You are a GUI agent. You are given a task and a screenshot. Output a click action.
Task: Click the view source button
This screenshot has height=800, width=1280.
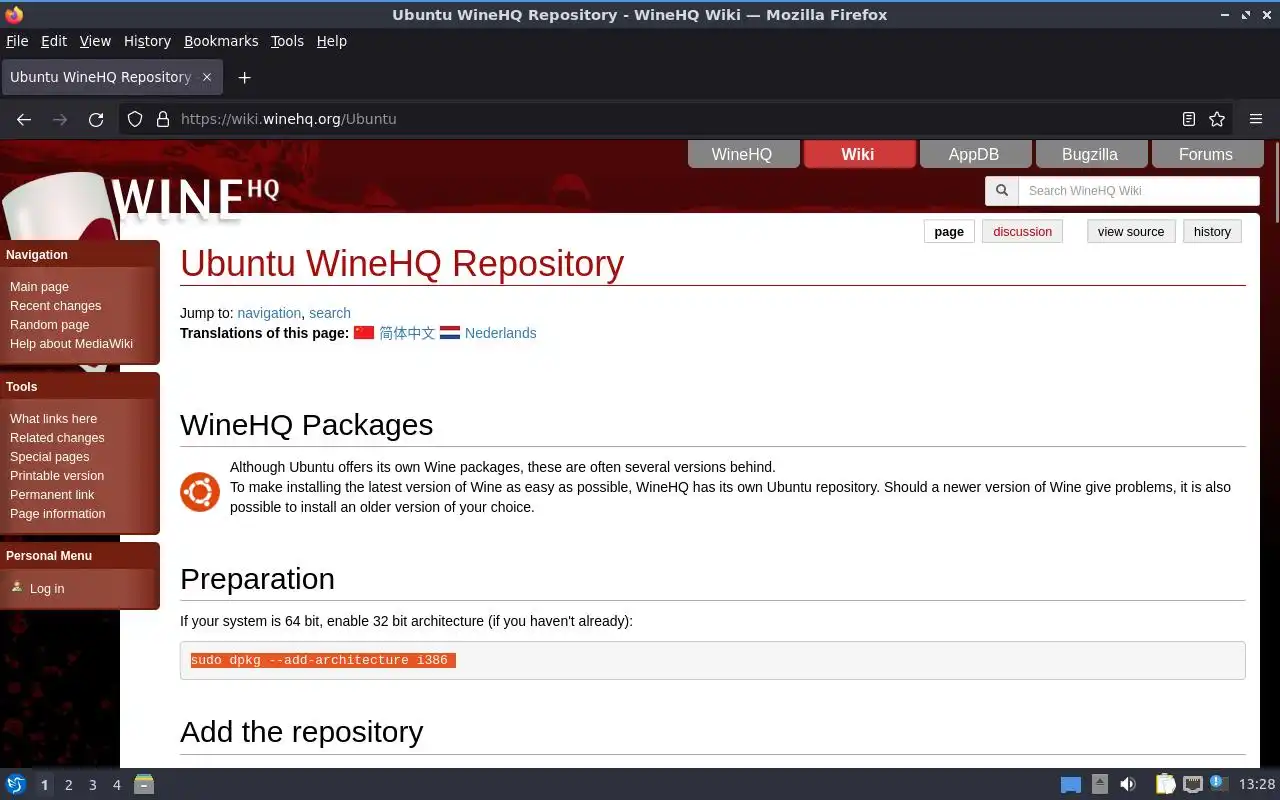(1131, 231)
